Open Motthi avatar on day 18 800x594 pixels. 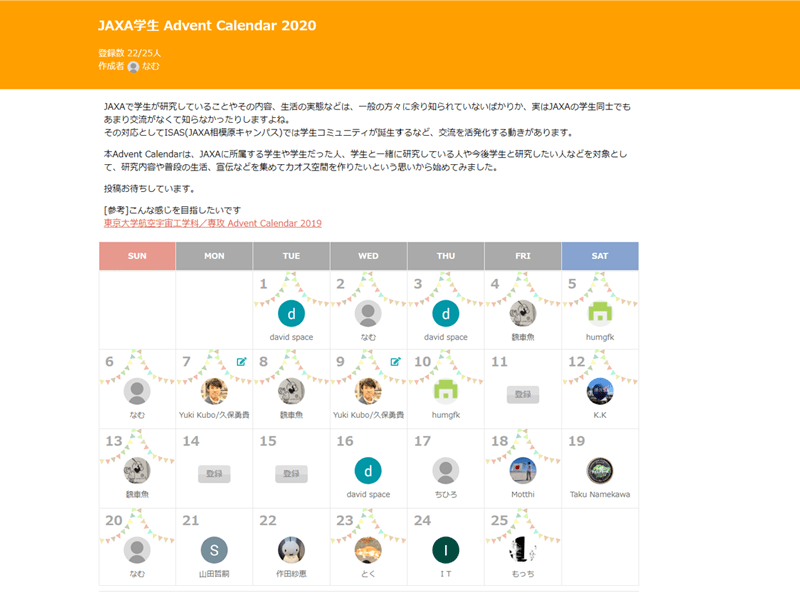523,471
